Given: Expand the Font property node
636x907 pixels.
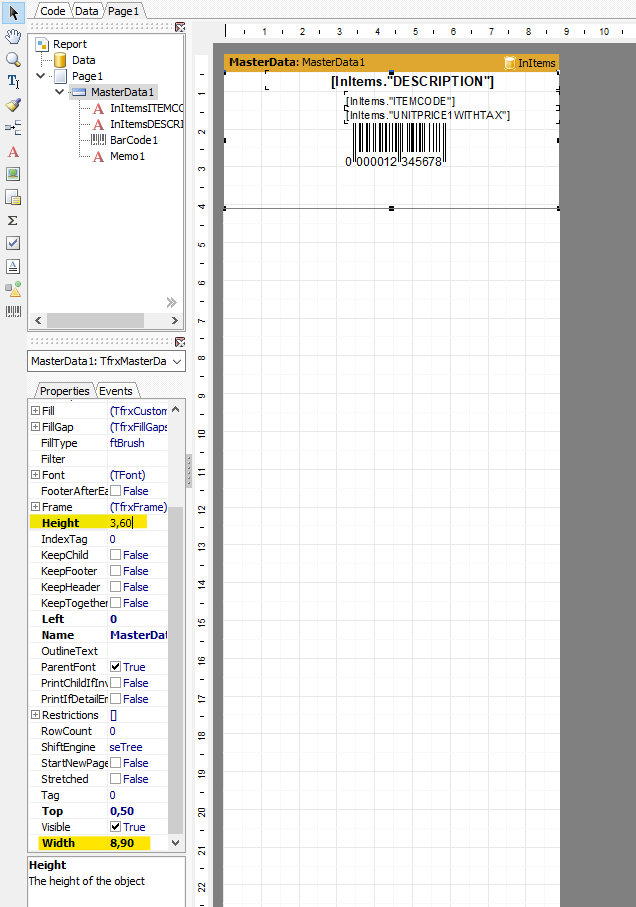Looking at the screenshot, I should tap(36, 475).
